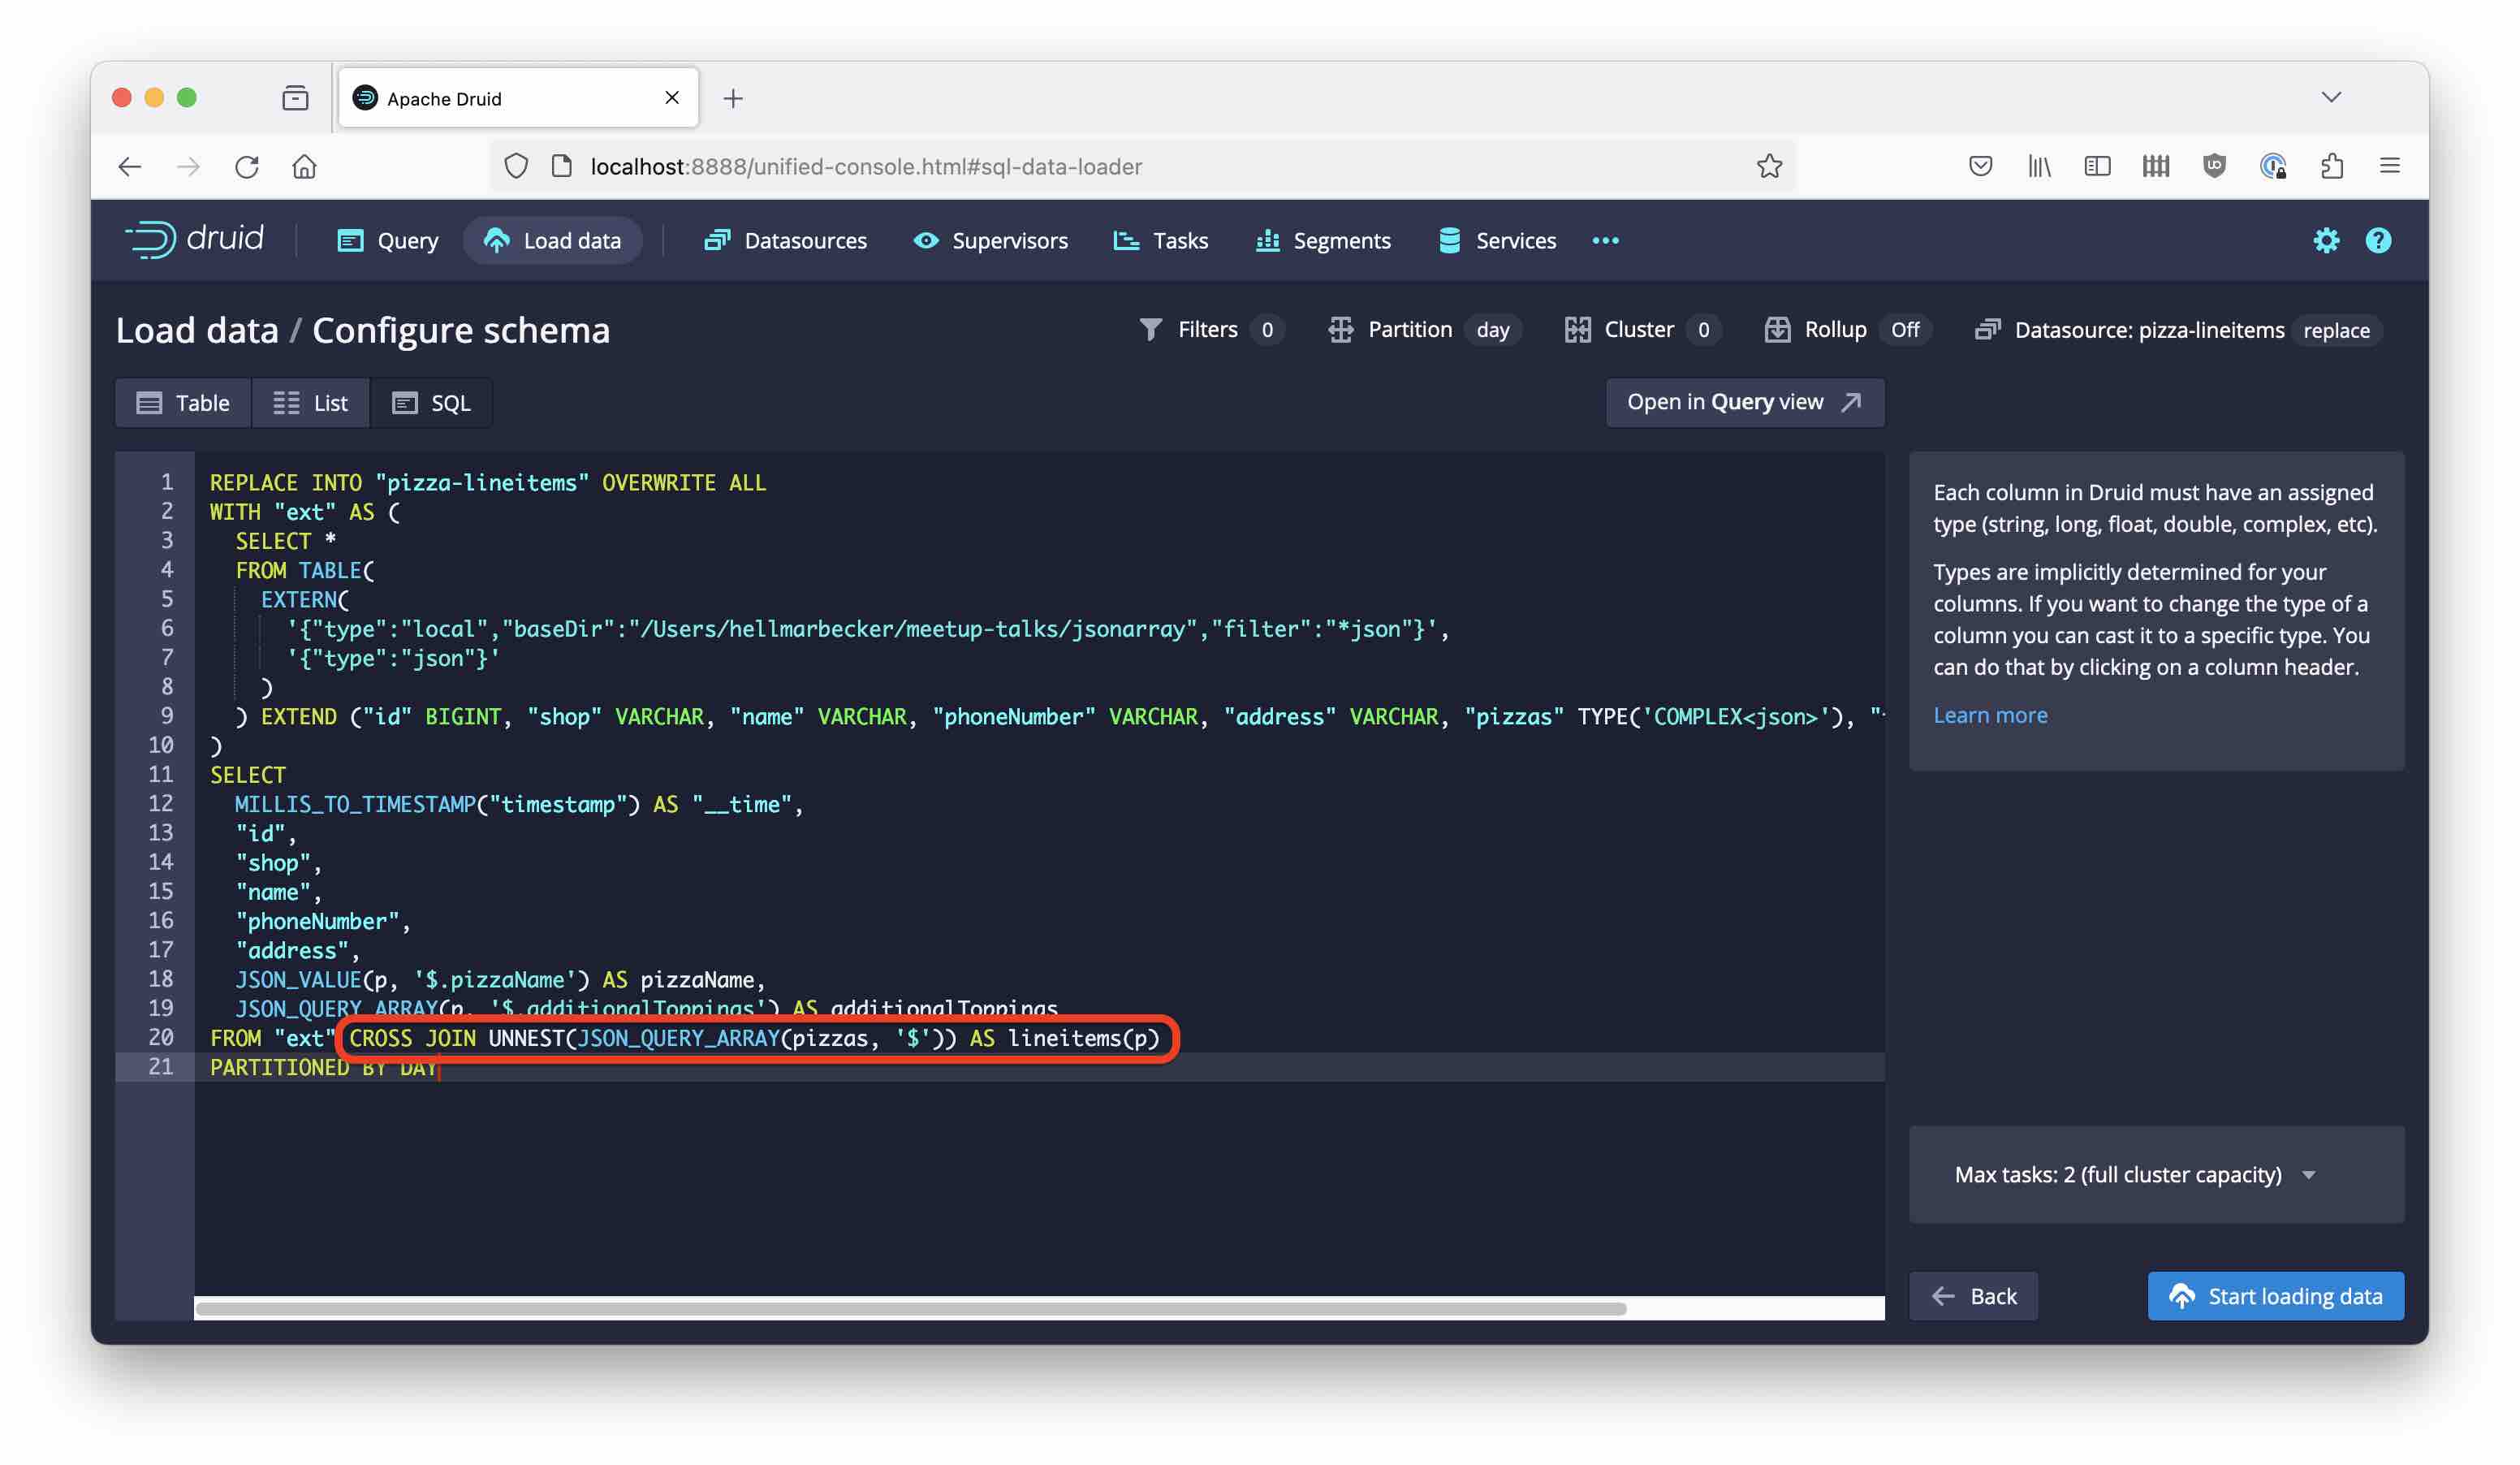Change the Partition setting from day
The image size is (2520, 1465).
(1423, 329)
